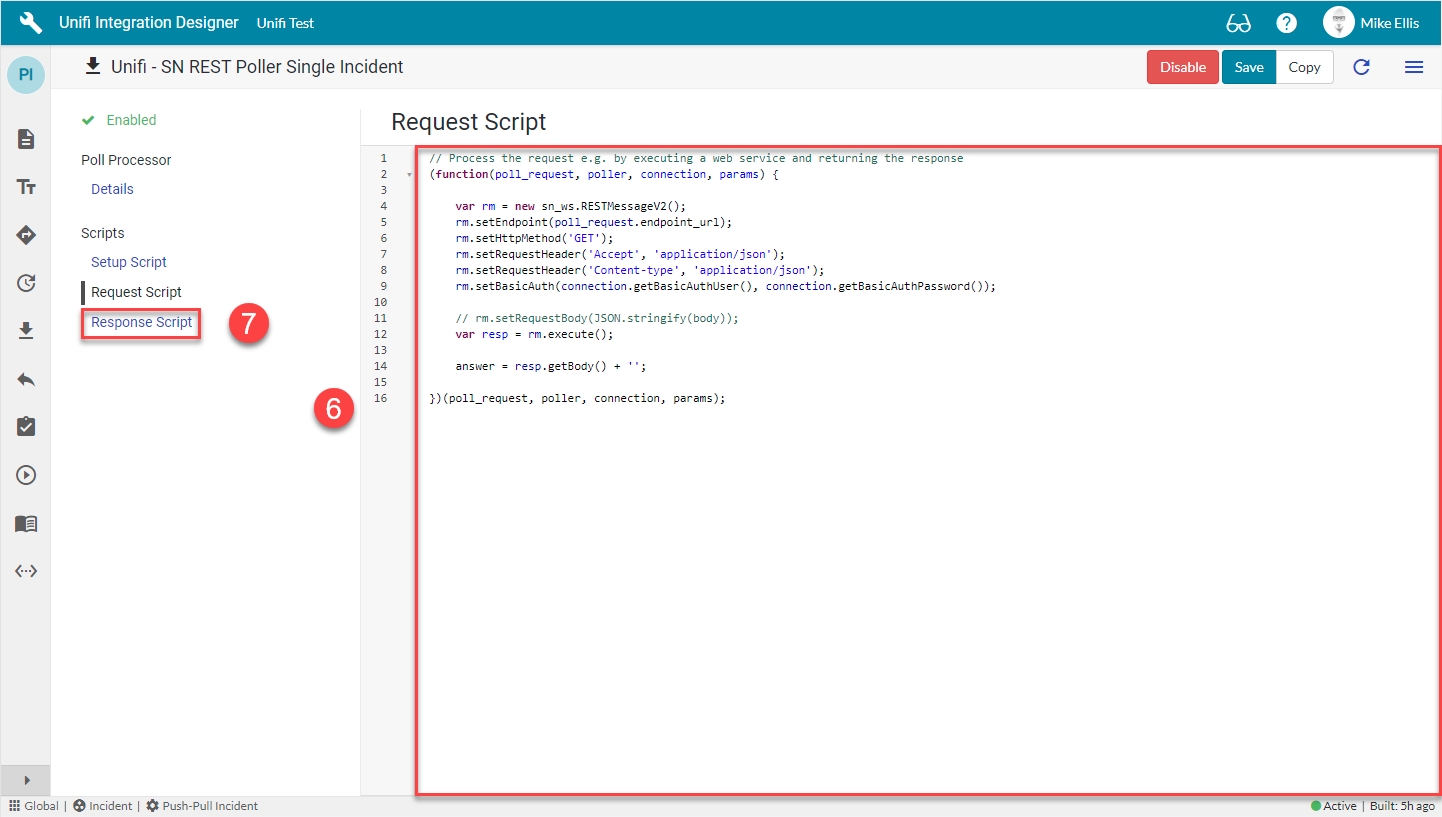The height and width of the screenshot is (817, 1442).
Task: Click the document icon in left sidebar
Action: click(26, 139)
